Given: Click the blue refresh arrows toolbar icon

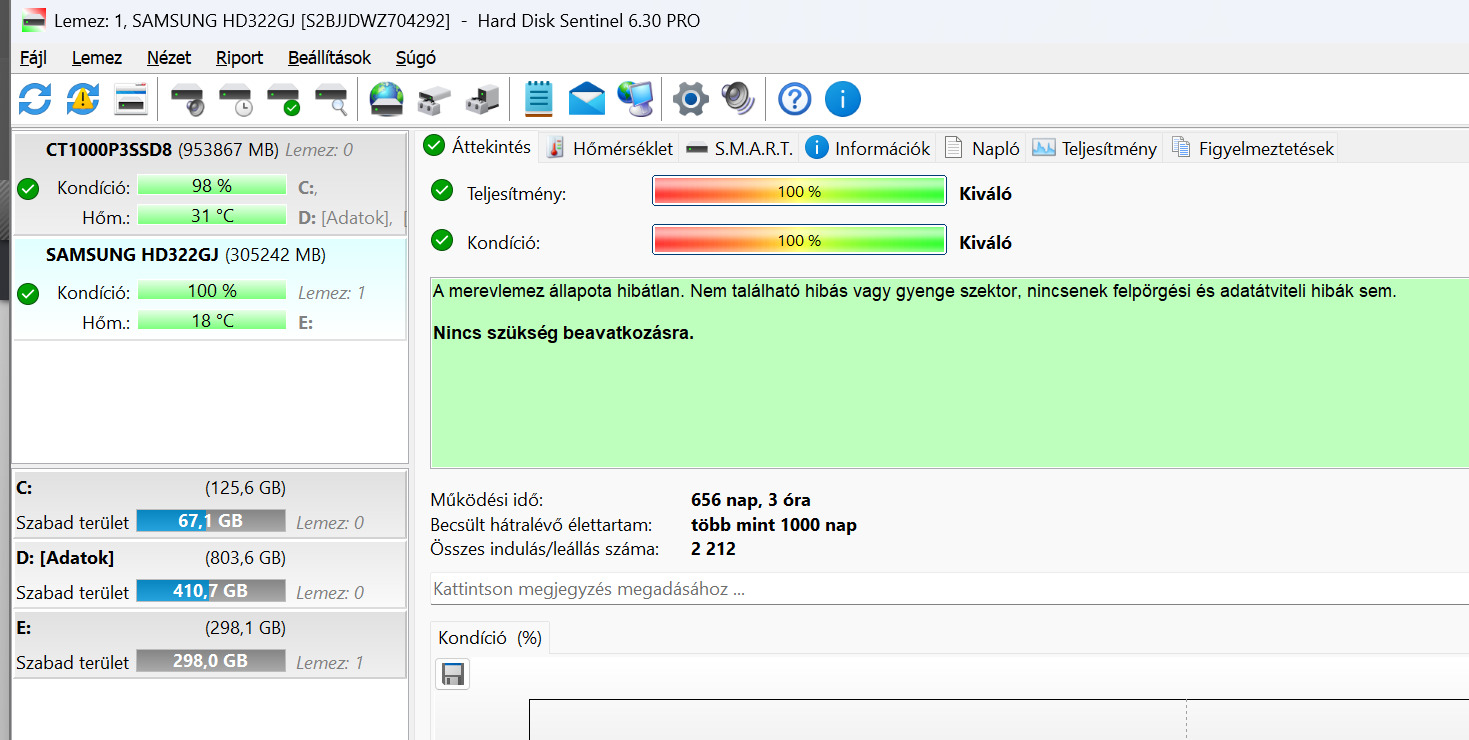Looking at the screenshot, I should (35, 99).
